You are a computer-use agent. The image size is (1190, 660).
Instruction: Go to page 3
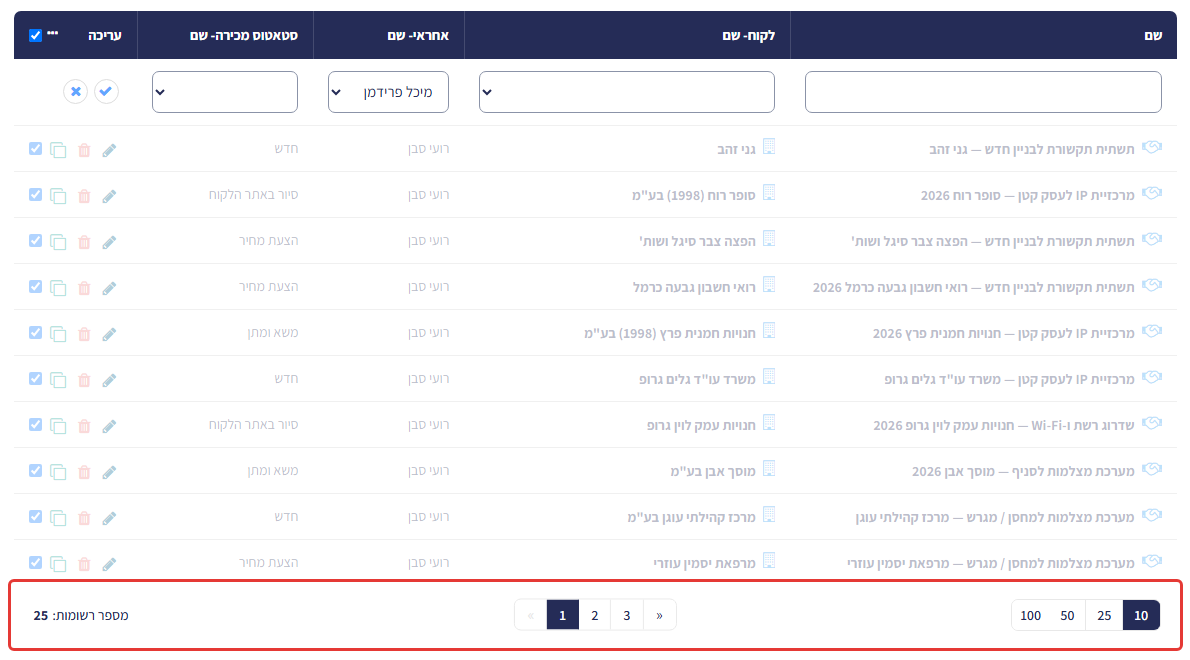click(627, 615)
